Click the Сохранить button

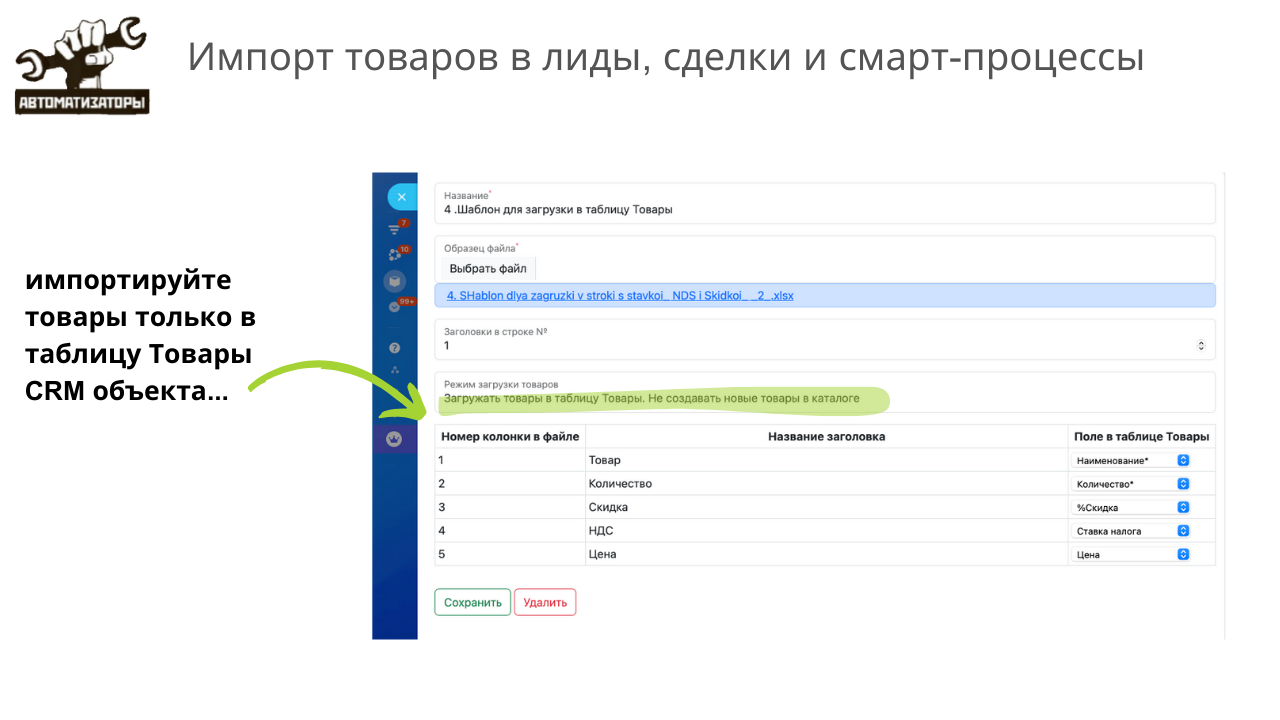click(x=473, y=602)
